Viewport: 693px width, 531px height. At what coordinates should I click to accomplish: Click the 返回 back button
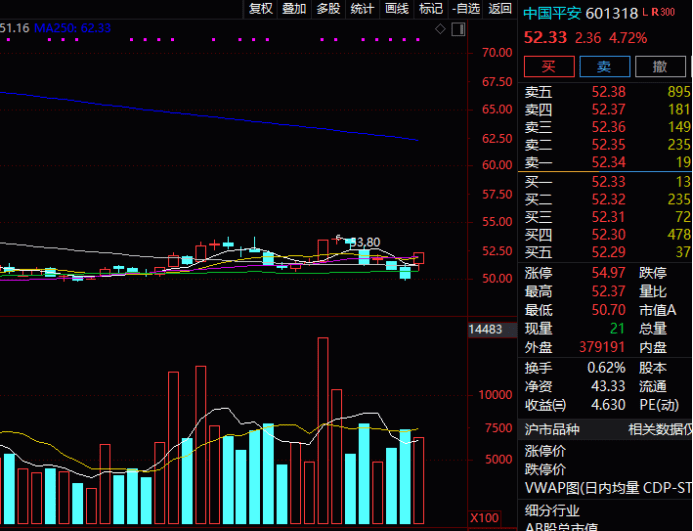500,8
